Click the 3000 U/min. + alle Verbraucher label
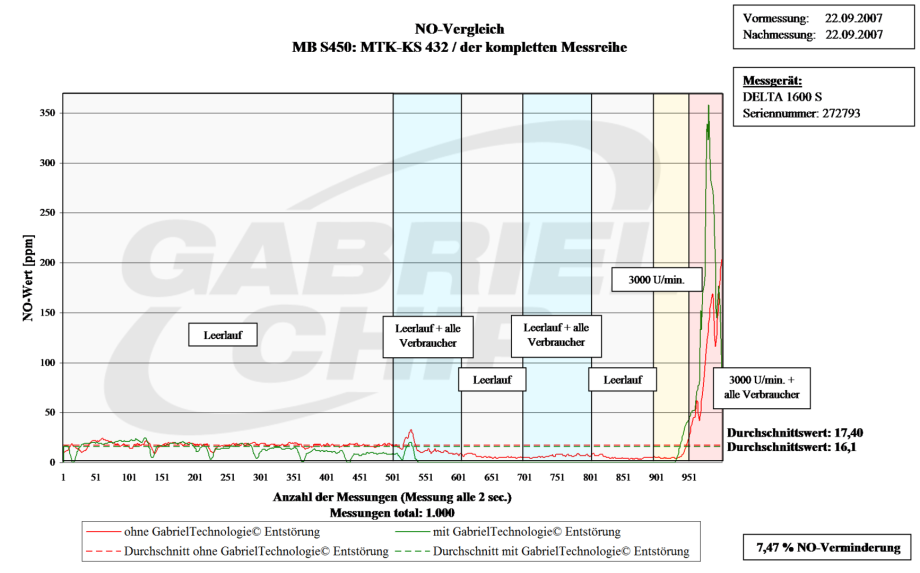The height and width of the screenshot is (573, 920). (x=761, y=387)
